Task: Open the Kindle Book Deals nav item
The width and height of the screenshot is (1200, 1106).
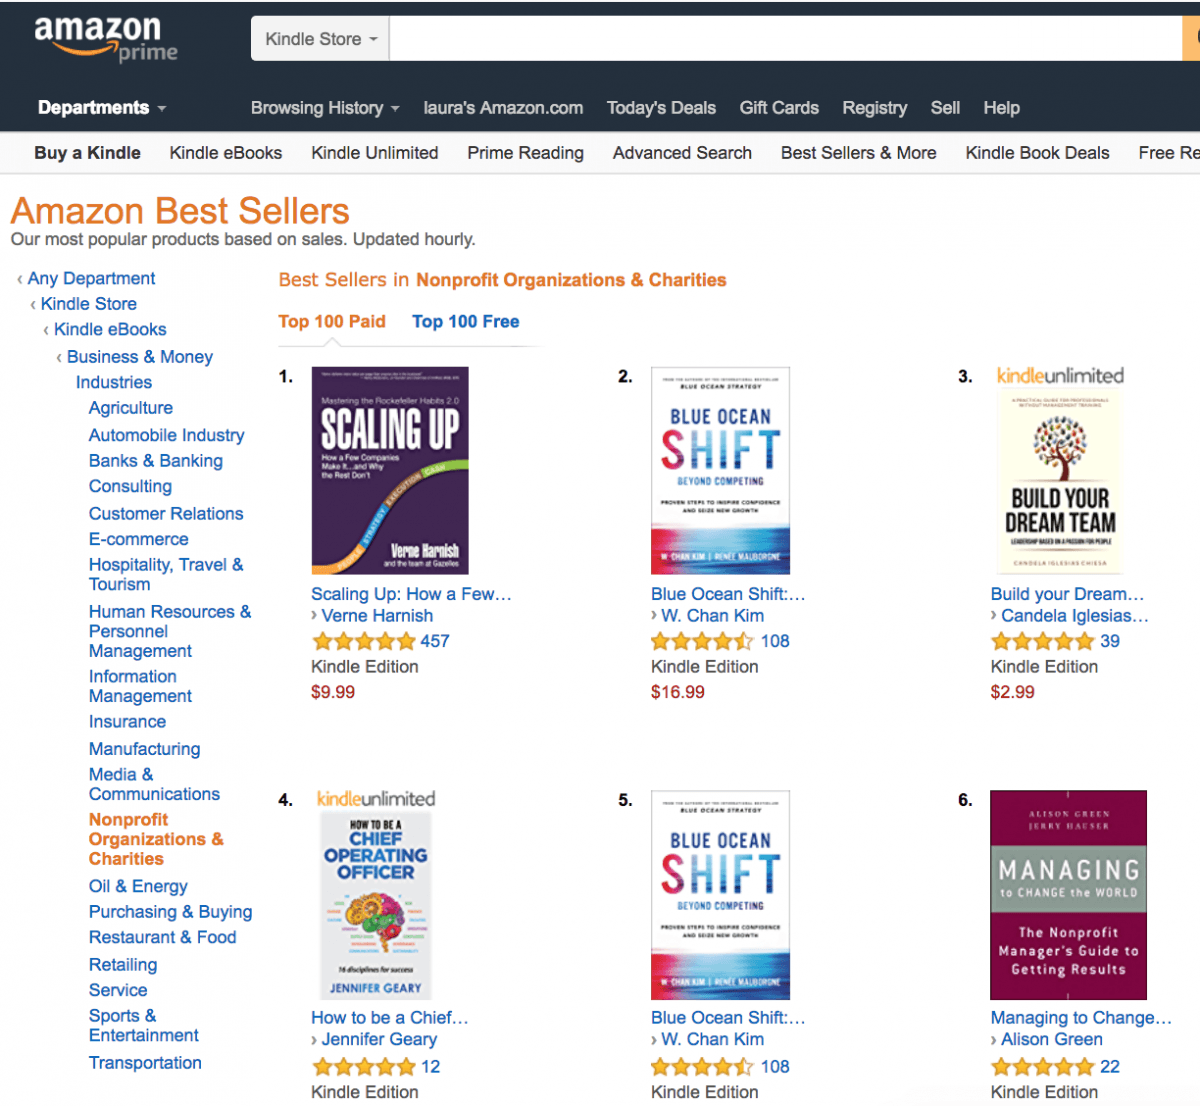Action: point(1037,152)
